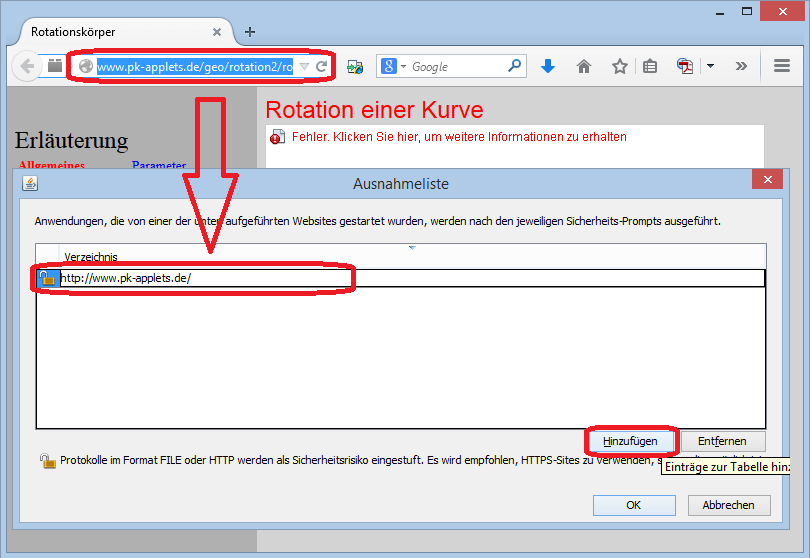The width and height of the screenshot is (810, 558).
Task: Open the Google search engine dropdown
Action: [x=395, y=67]
